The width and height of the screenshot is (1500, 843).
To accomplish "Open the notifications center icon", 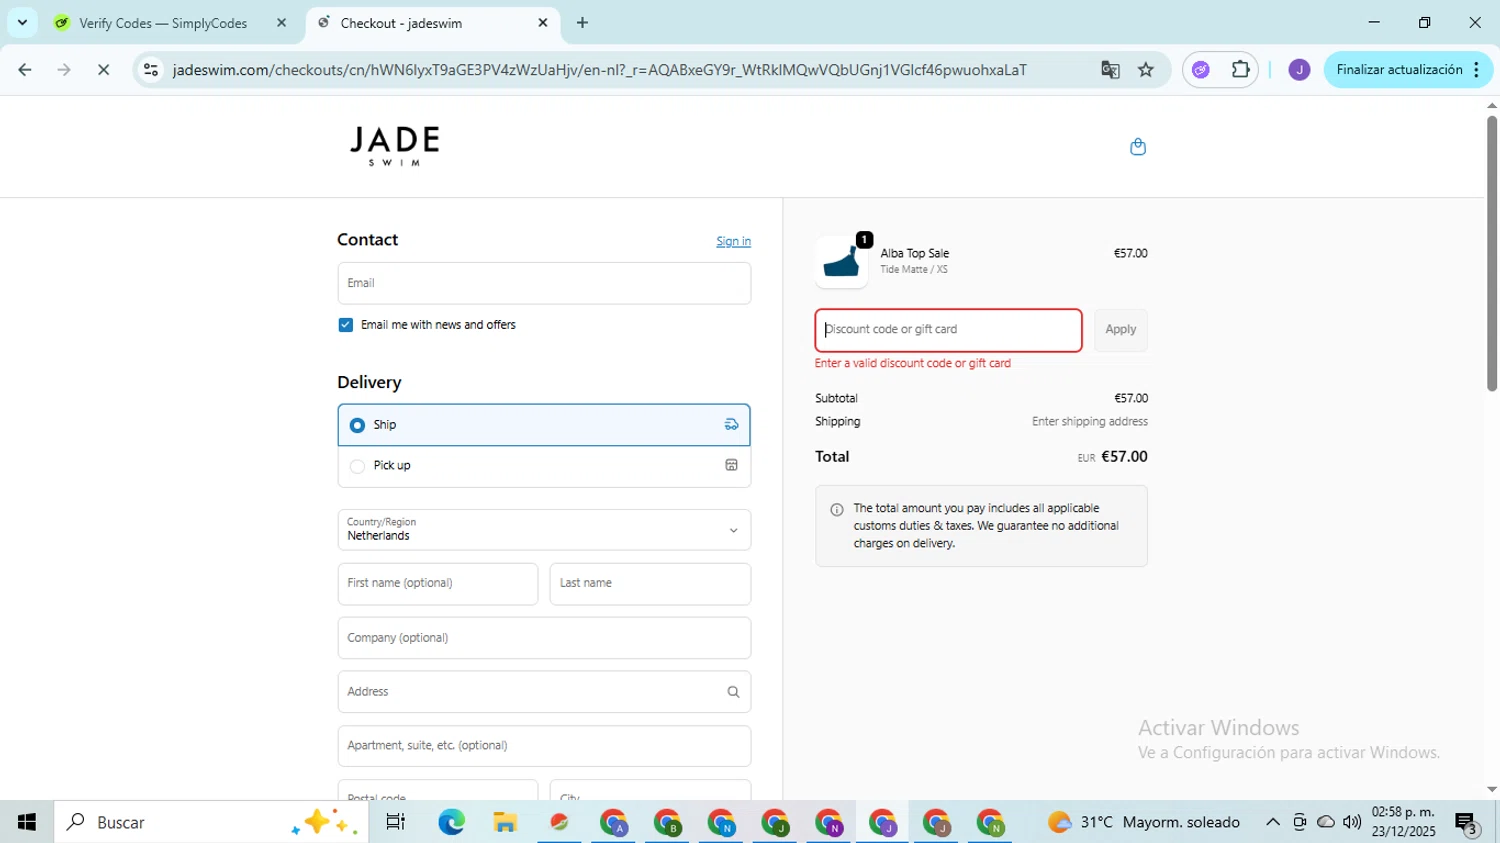I will tap(1467, 823).
